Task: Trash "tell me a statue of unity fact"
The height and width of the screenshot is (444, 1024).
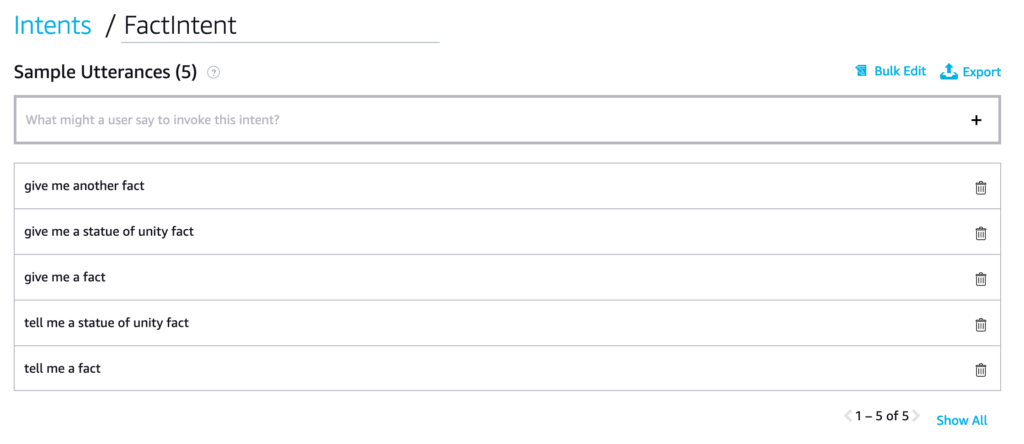Action: coord(980,324)
